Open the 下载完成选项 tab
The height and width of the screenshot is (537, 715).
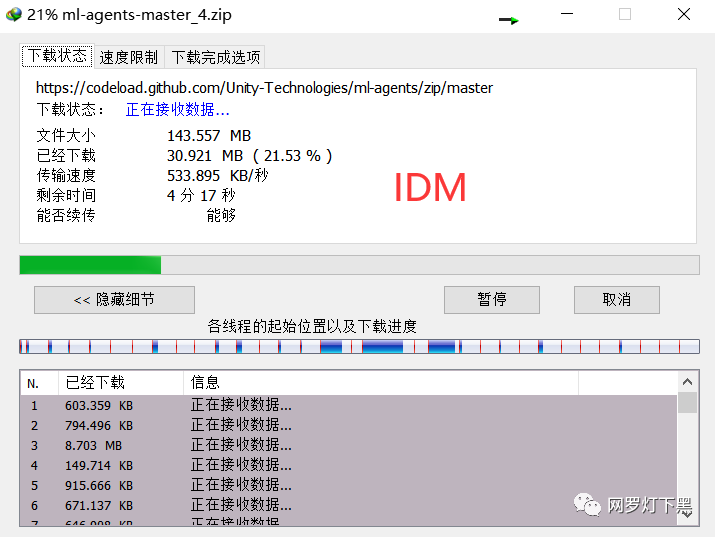(216, 57)
